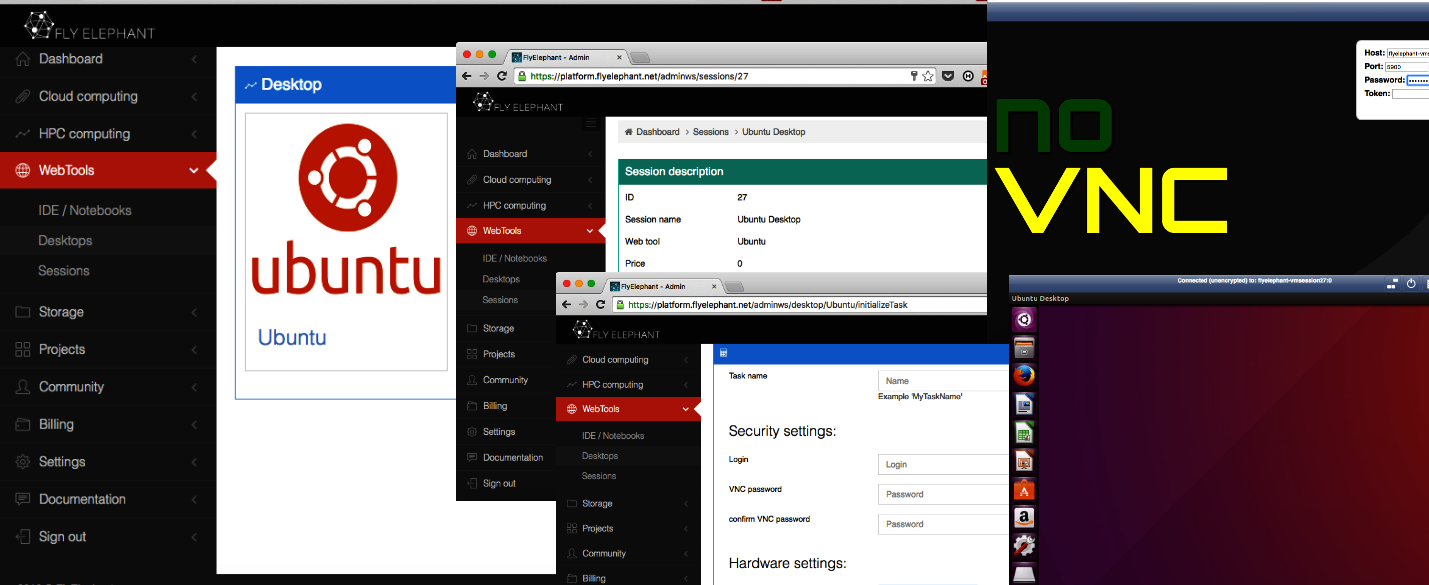Click the large Ubuntu logo thumbnail
This screenshot has height=585, width=1429.
pyautogui.click(x=346, y=211)
